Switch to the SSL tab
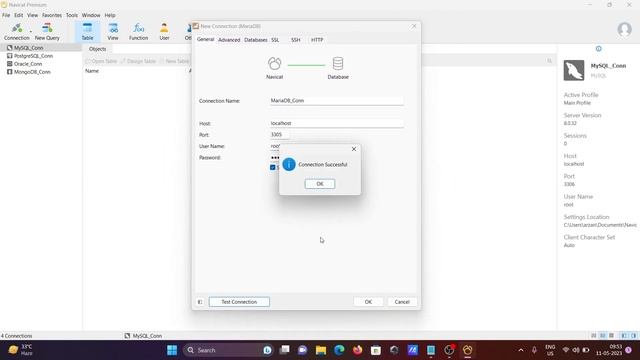Screen dimensions: 640x360 click(275, 40)
